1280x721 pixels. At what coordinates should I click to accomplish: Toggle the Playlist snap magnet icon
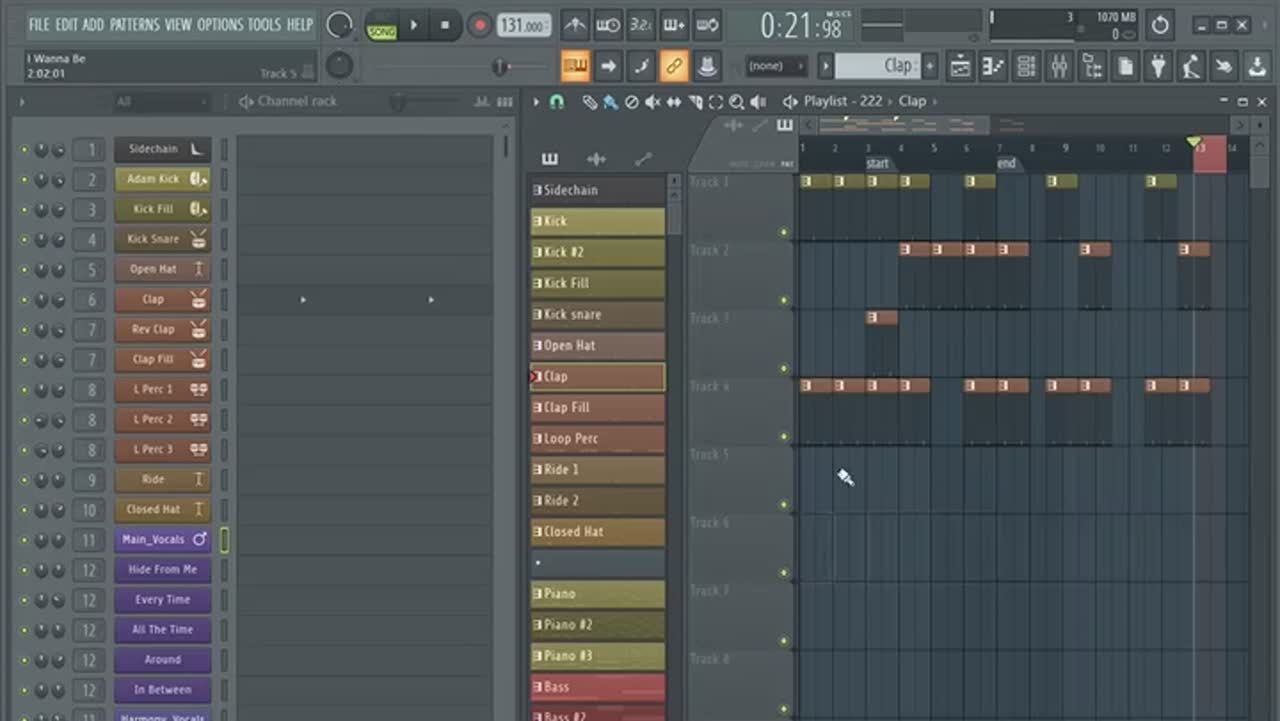(x=557, y=102)
